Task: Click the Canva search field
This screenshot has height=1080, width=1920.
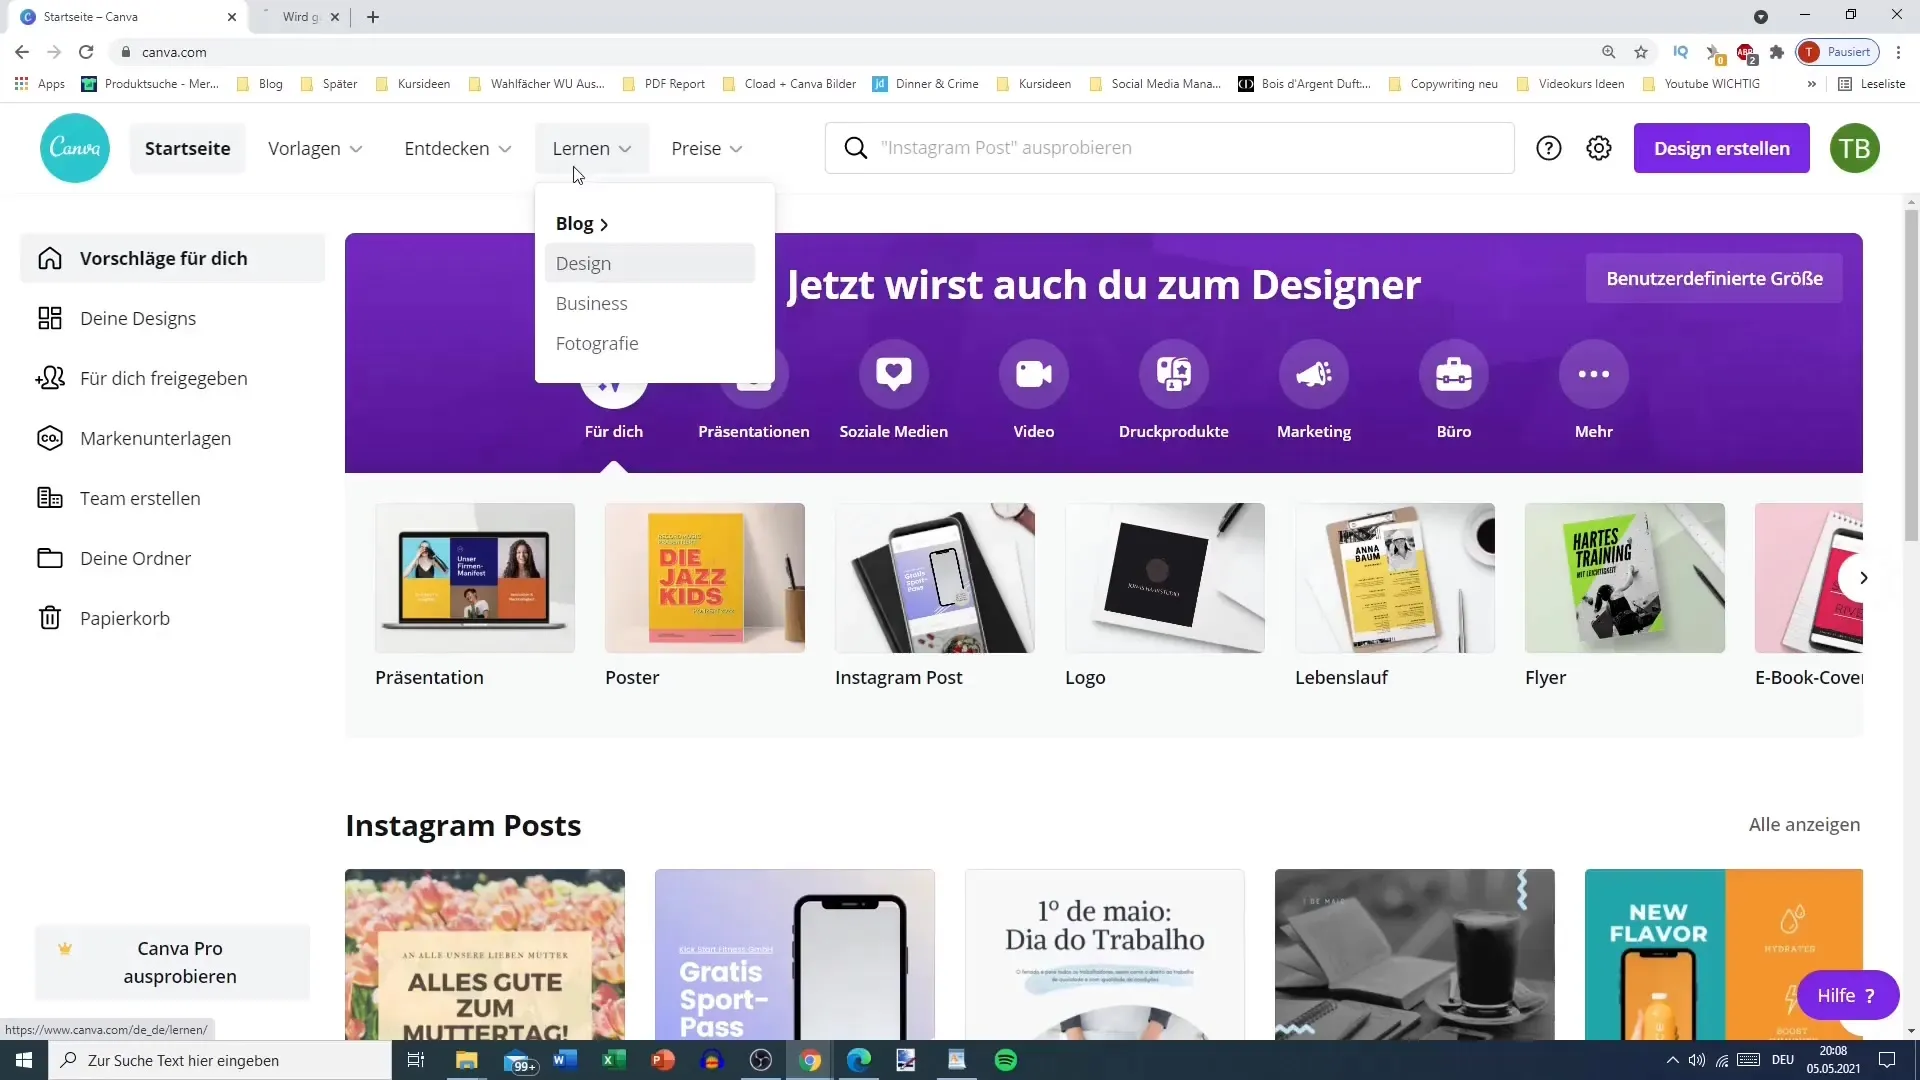Action: pos(1170,148)
